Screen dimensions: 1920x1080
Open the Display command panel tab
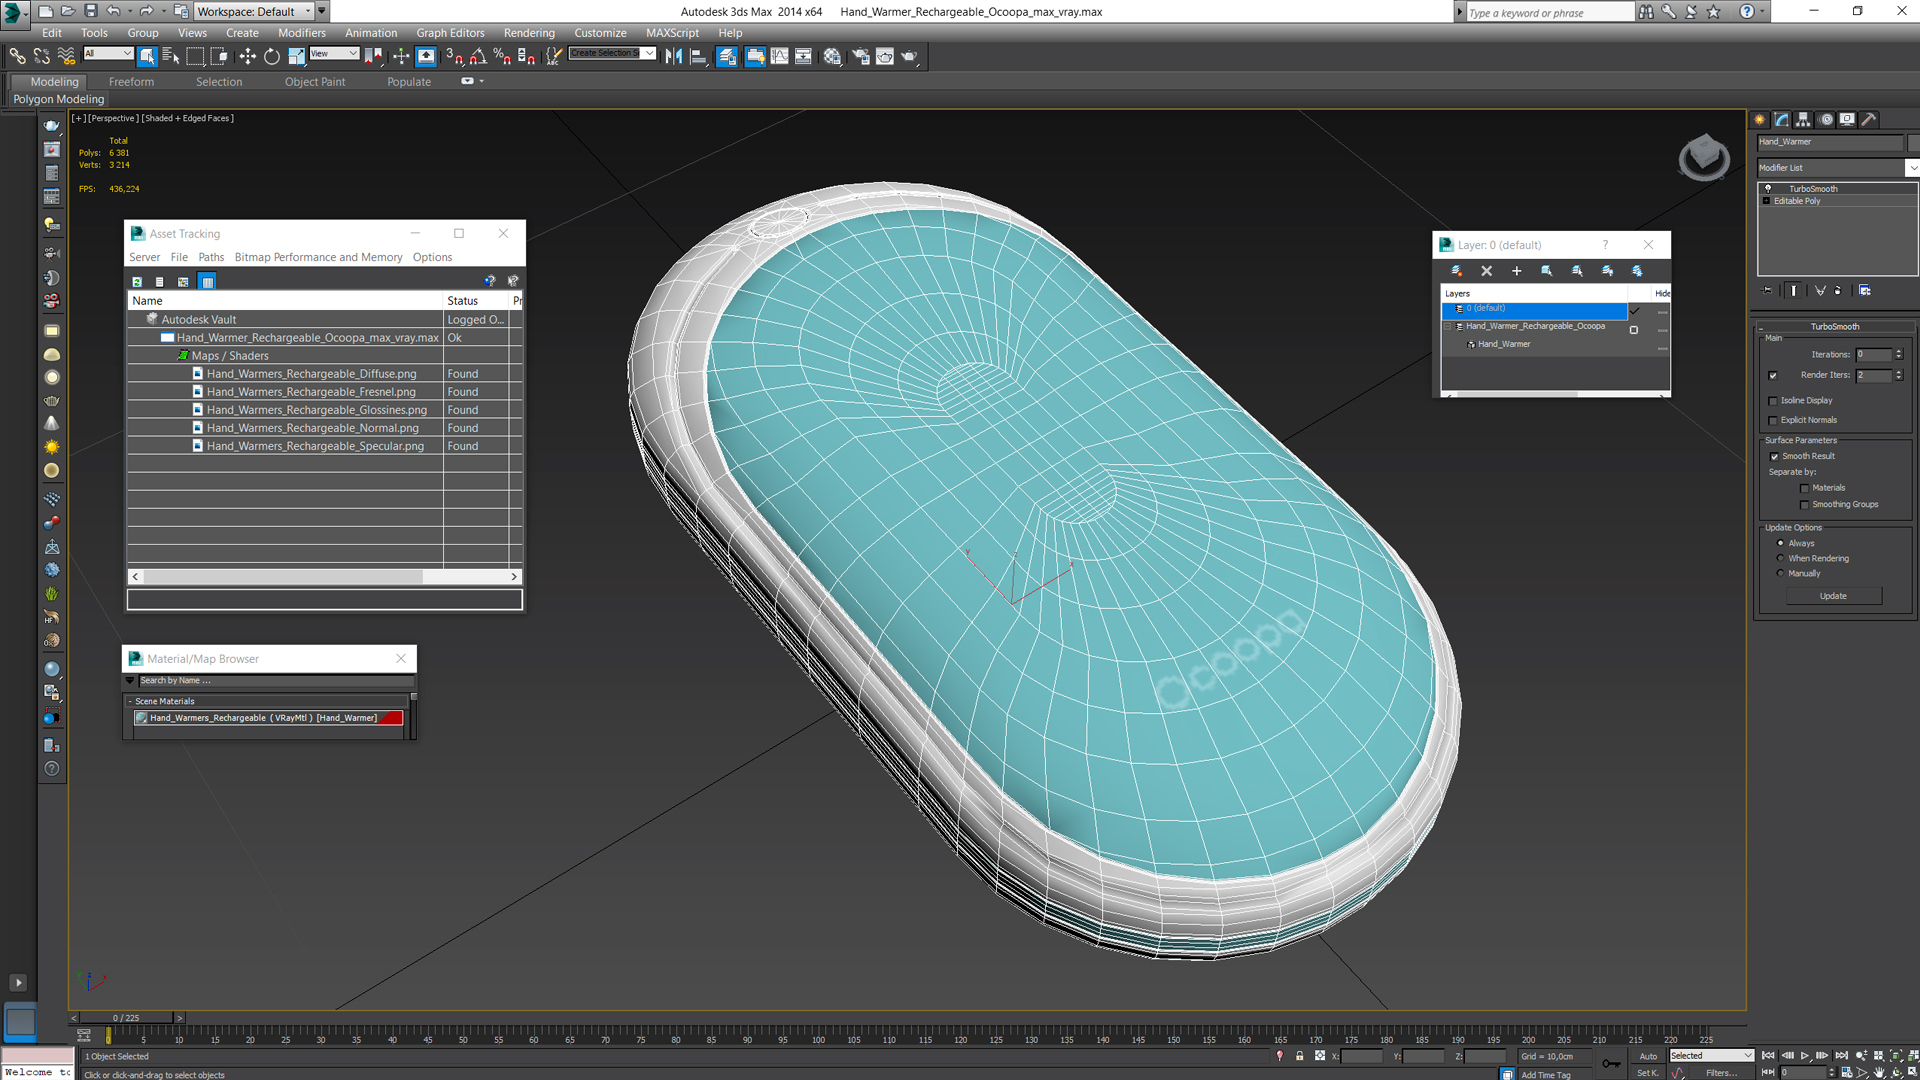[1847, 119]
